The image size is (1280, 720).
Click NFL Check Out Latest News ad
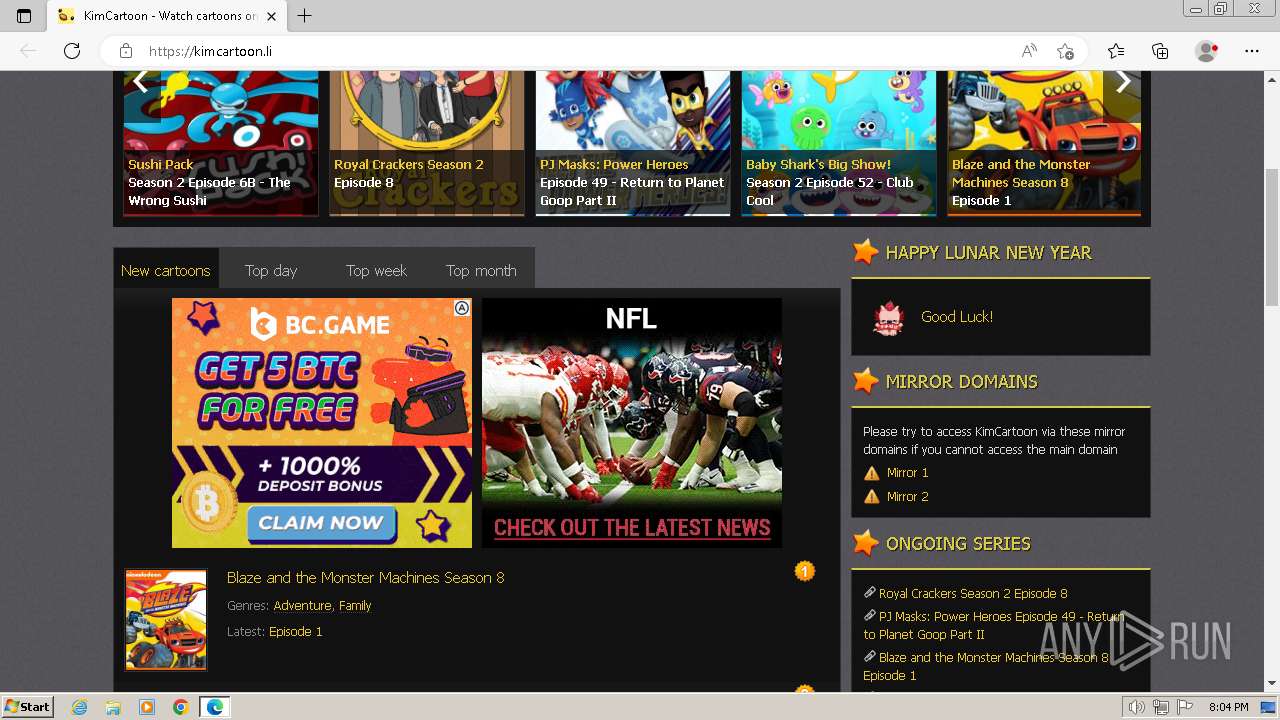tap(632, 423)
